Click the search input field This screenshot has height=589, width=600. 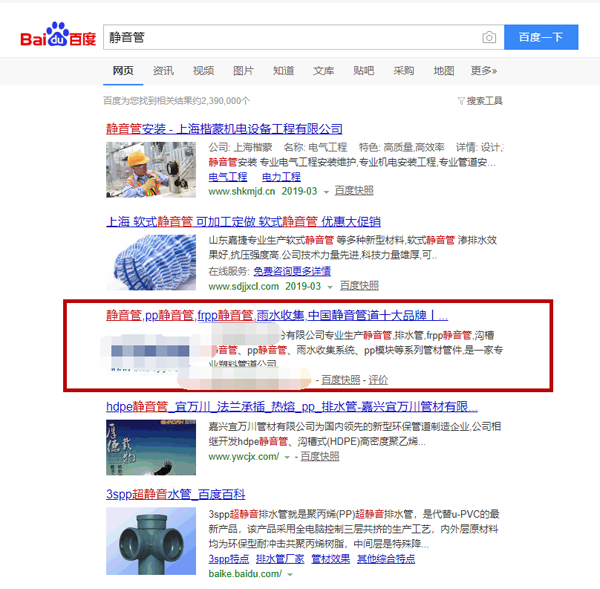(x=292, y=38)
